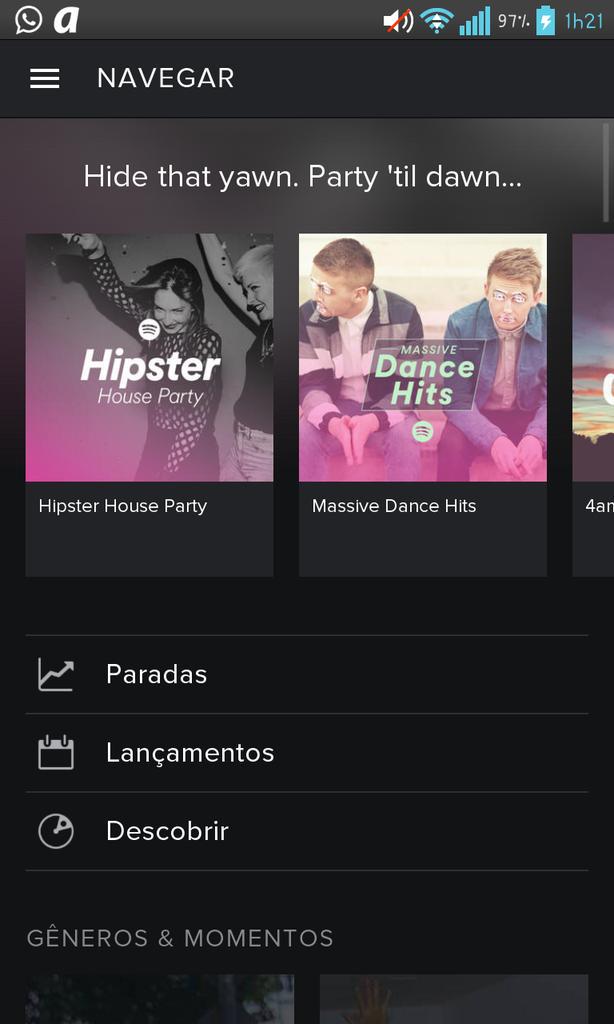Open the Lançamentos new releases section
The image size is (614, 1024).
click(307, 752)
